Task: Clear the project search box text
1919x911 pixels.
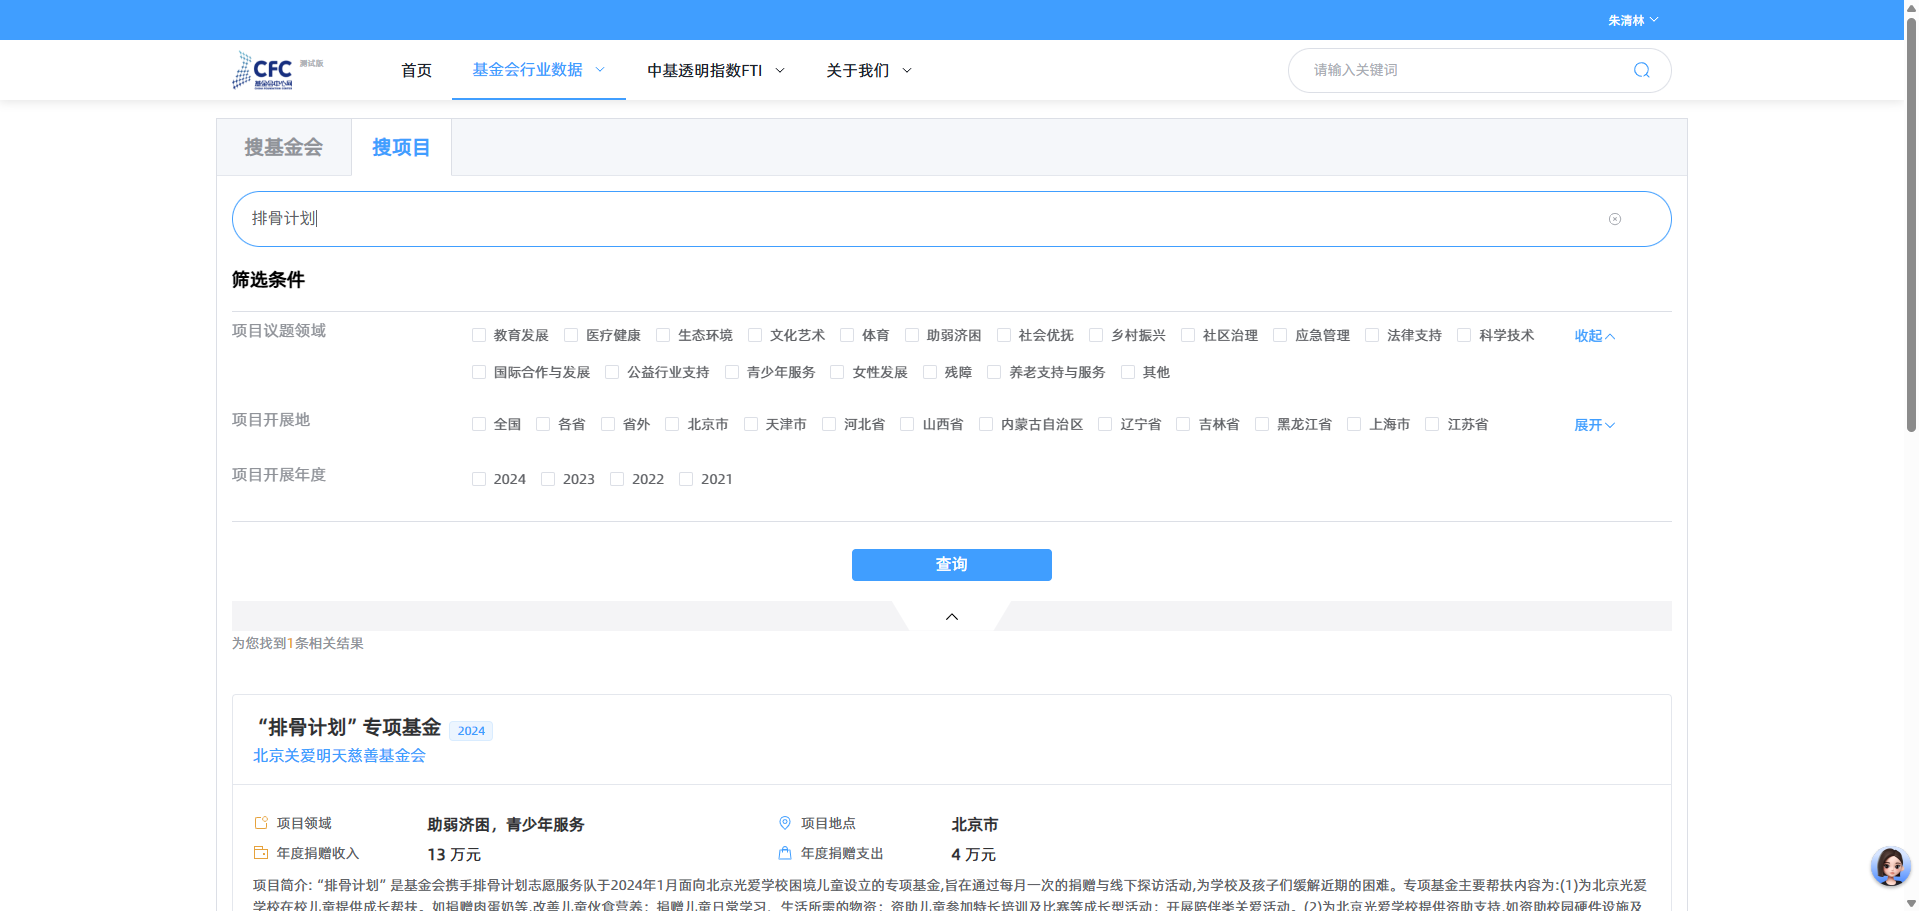Action: 1614,219
